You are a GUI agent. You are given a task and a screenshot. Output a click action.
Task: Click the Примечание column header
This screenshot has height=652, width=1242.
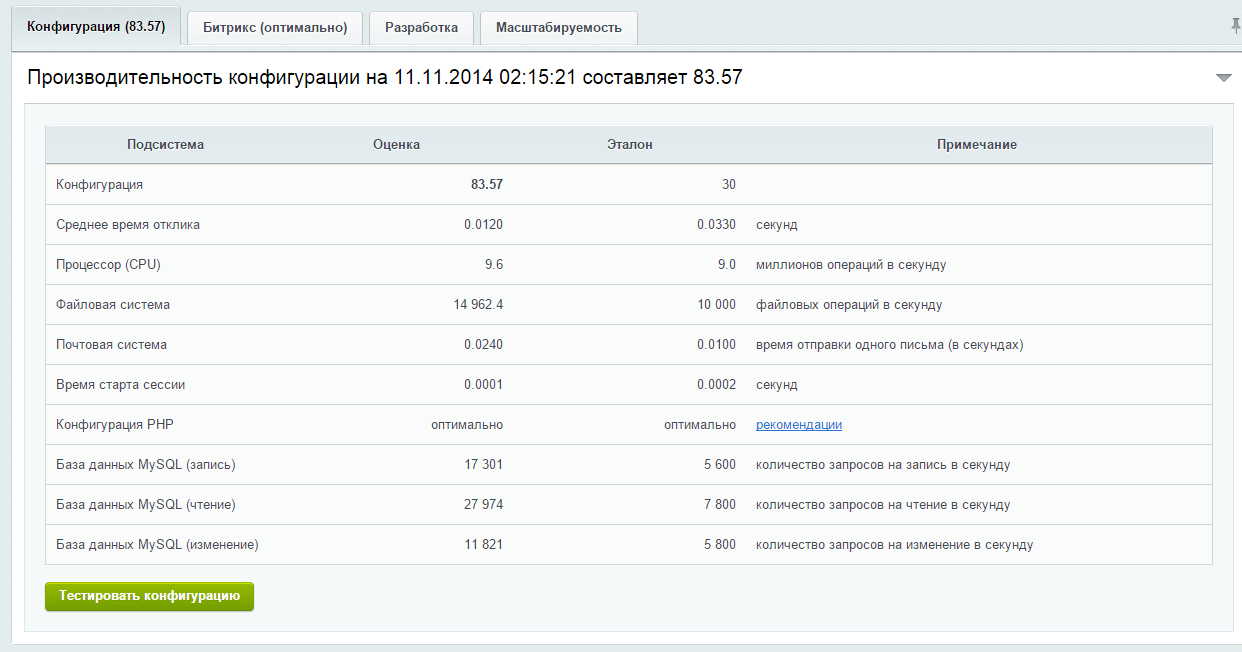[x=977, y=145]
